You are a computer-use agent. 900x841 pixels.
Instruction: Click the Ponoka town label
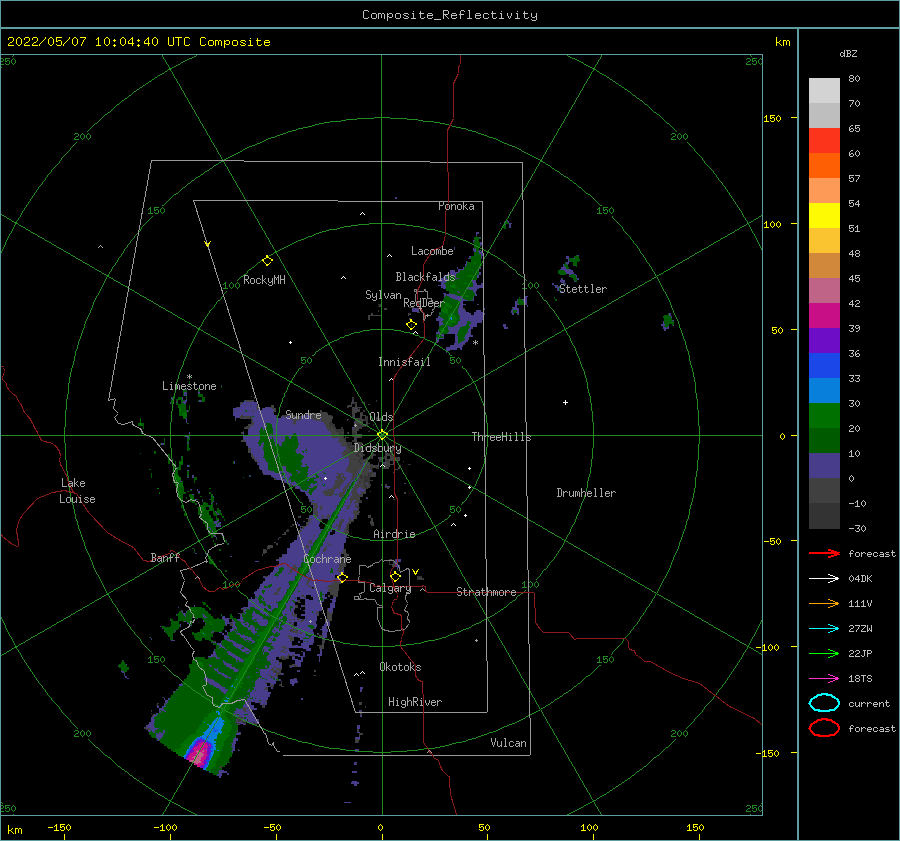pyautogui.click(x=456, y=206)
